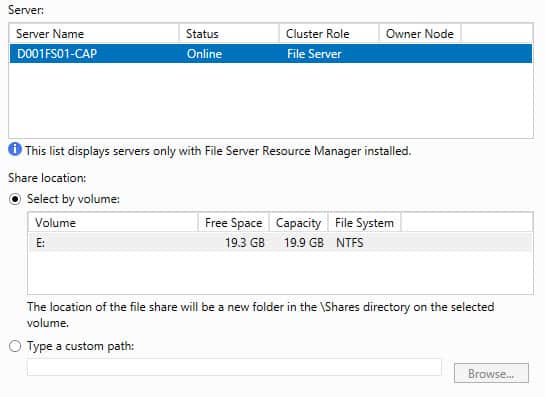545x397 pixels.
Task: Choose 'Type a custom path' radio option
Action: [x=15, y=346]
